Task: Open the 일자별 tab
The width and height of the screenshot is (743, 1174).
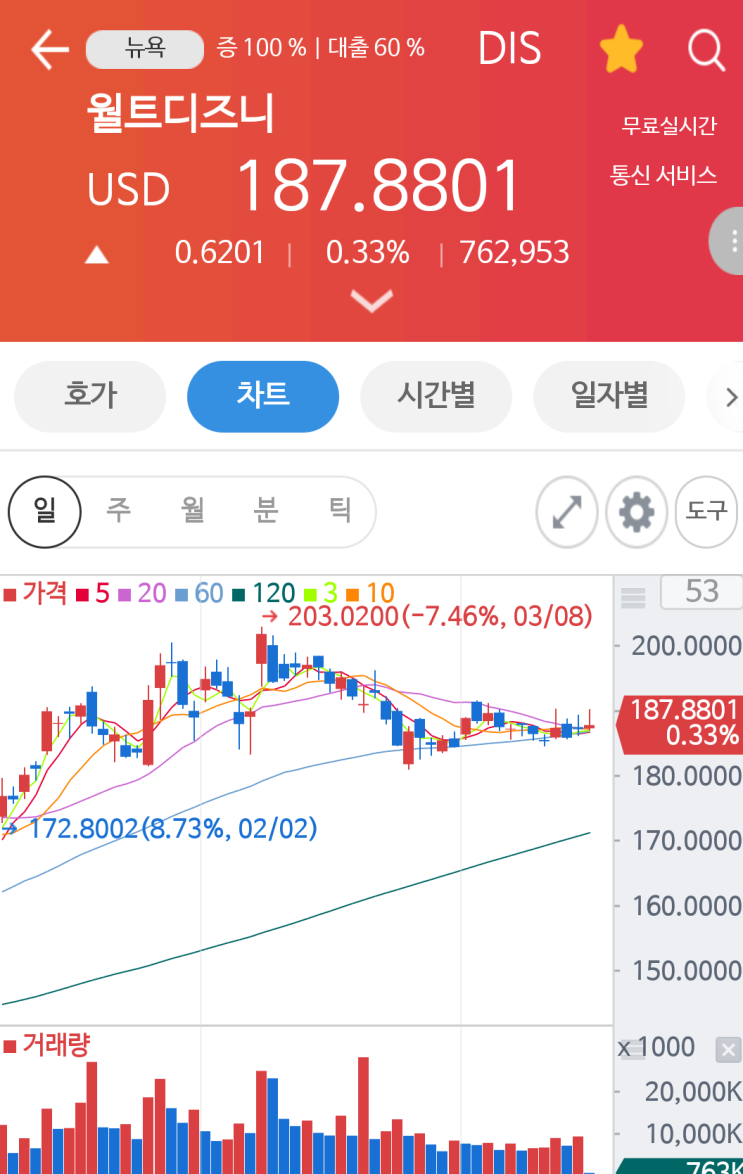Action: point(609,396)
